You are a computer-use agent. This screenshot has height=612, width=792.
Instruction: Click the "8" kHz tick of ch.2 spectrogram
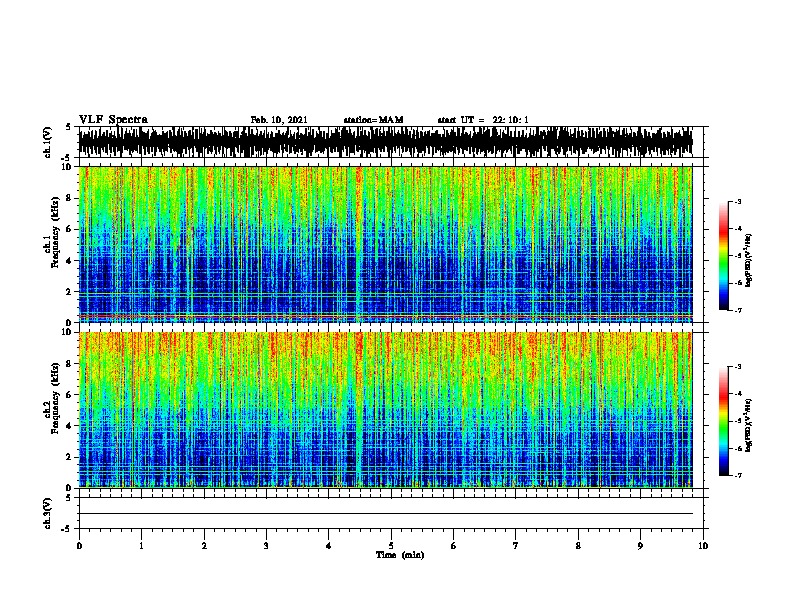tap(70, 364)
